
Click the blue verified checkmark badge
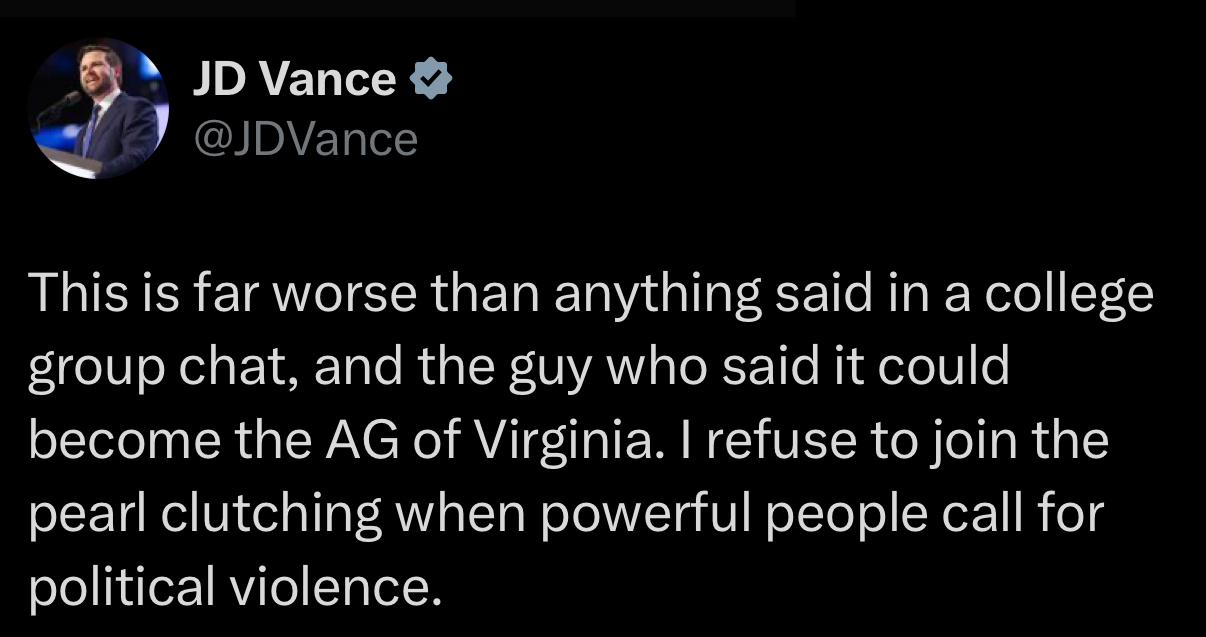pyautogui.click(x=432, y=77)
